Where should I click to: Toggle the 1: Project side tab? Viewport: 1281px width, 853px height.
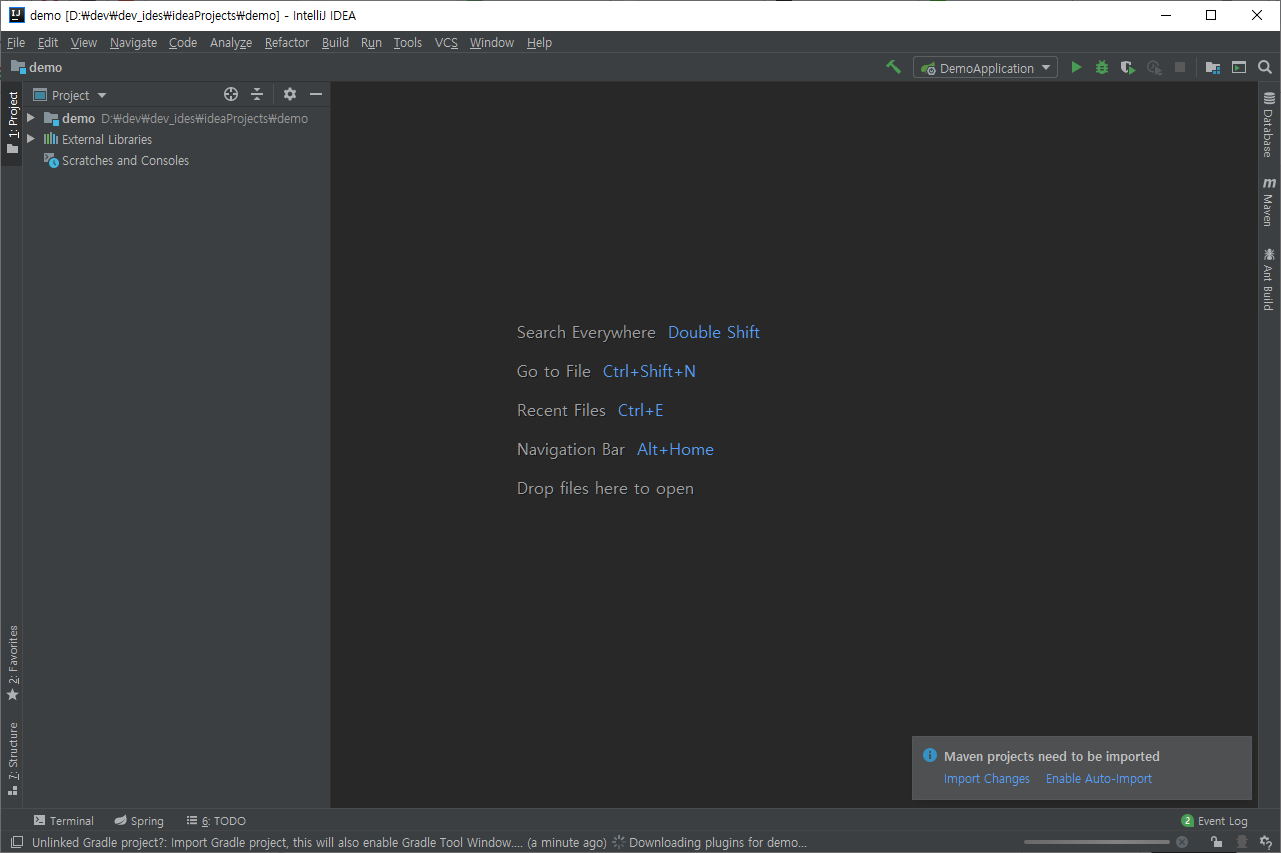coord(12,123)
